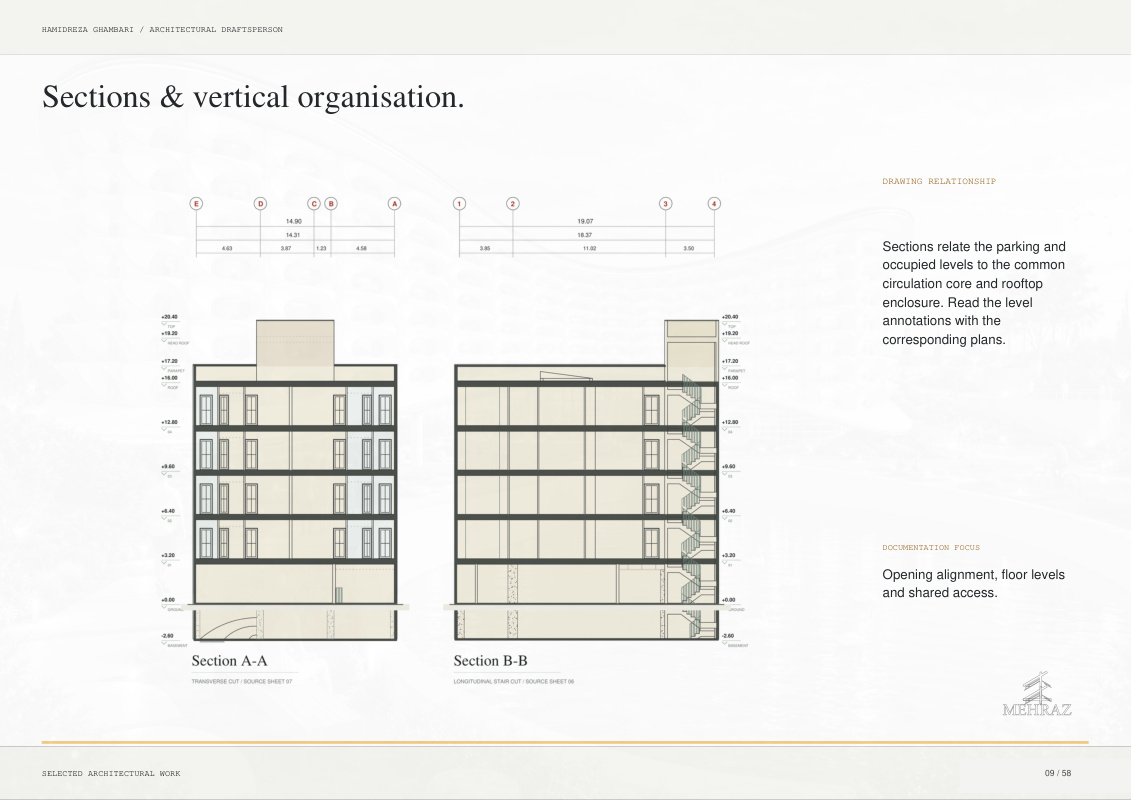
Task: Click the paragraph starting 'Sections relate the parking'
Action: (x=974, y=293)
